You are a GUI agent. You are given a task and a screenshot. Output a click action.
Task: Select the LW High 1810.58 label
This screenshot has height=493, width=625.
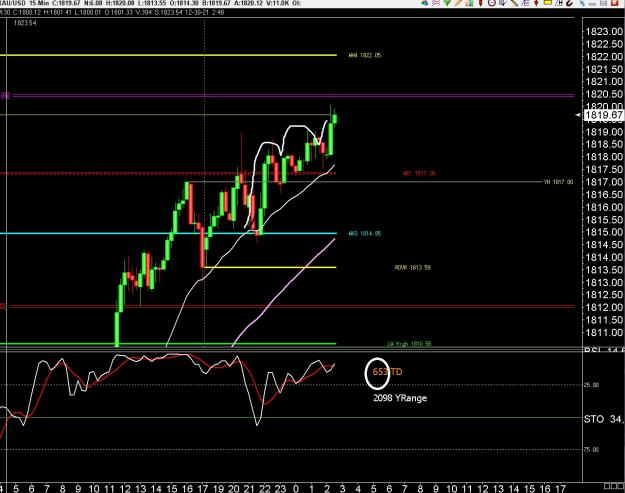tap(409, 344)
